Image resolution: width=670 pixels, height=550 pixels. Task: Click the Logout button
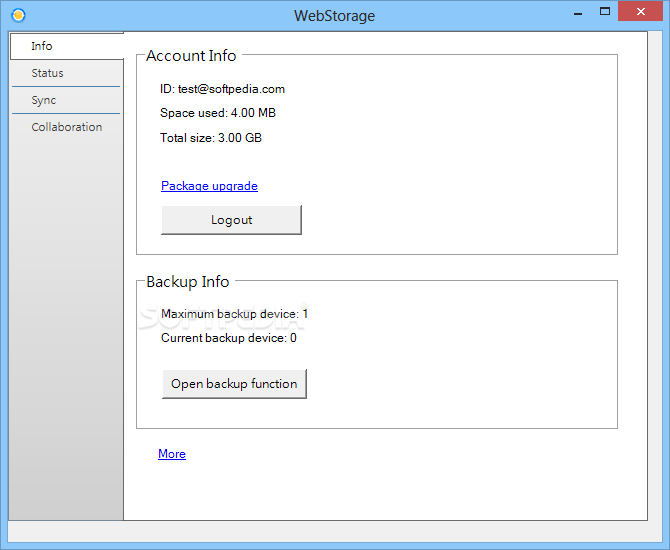coord(231,220)
